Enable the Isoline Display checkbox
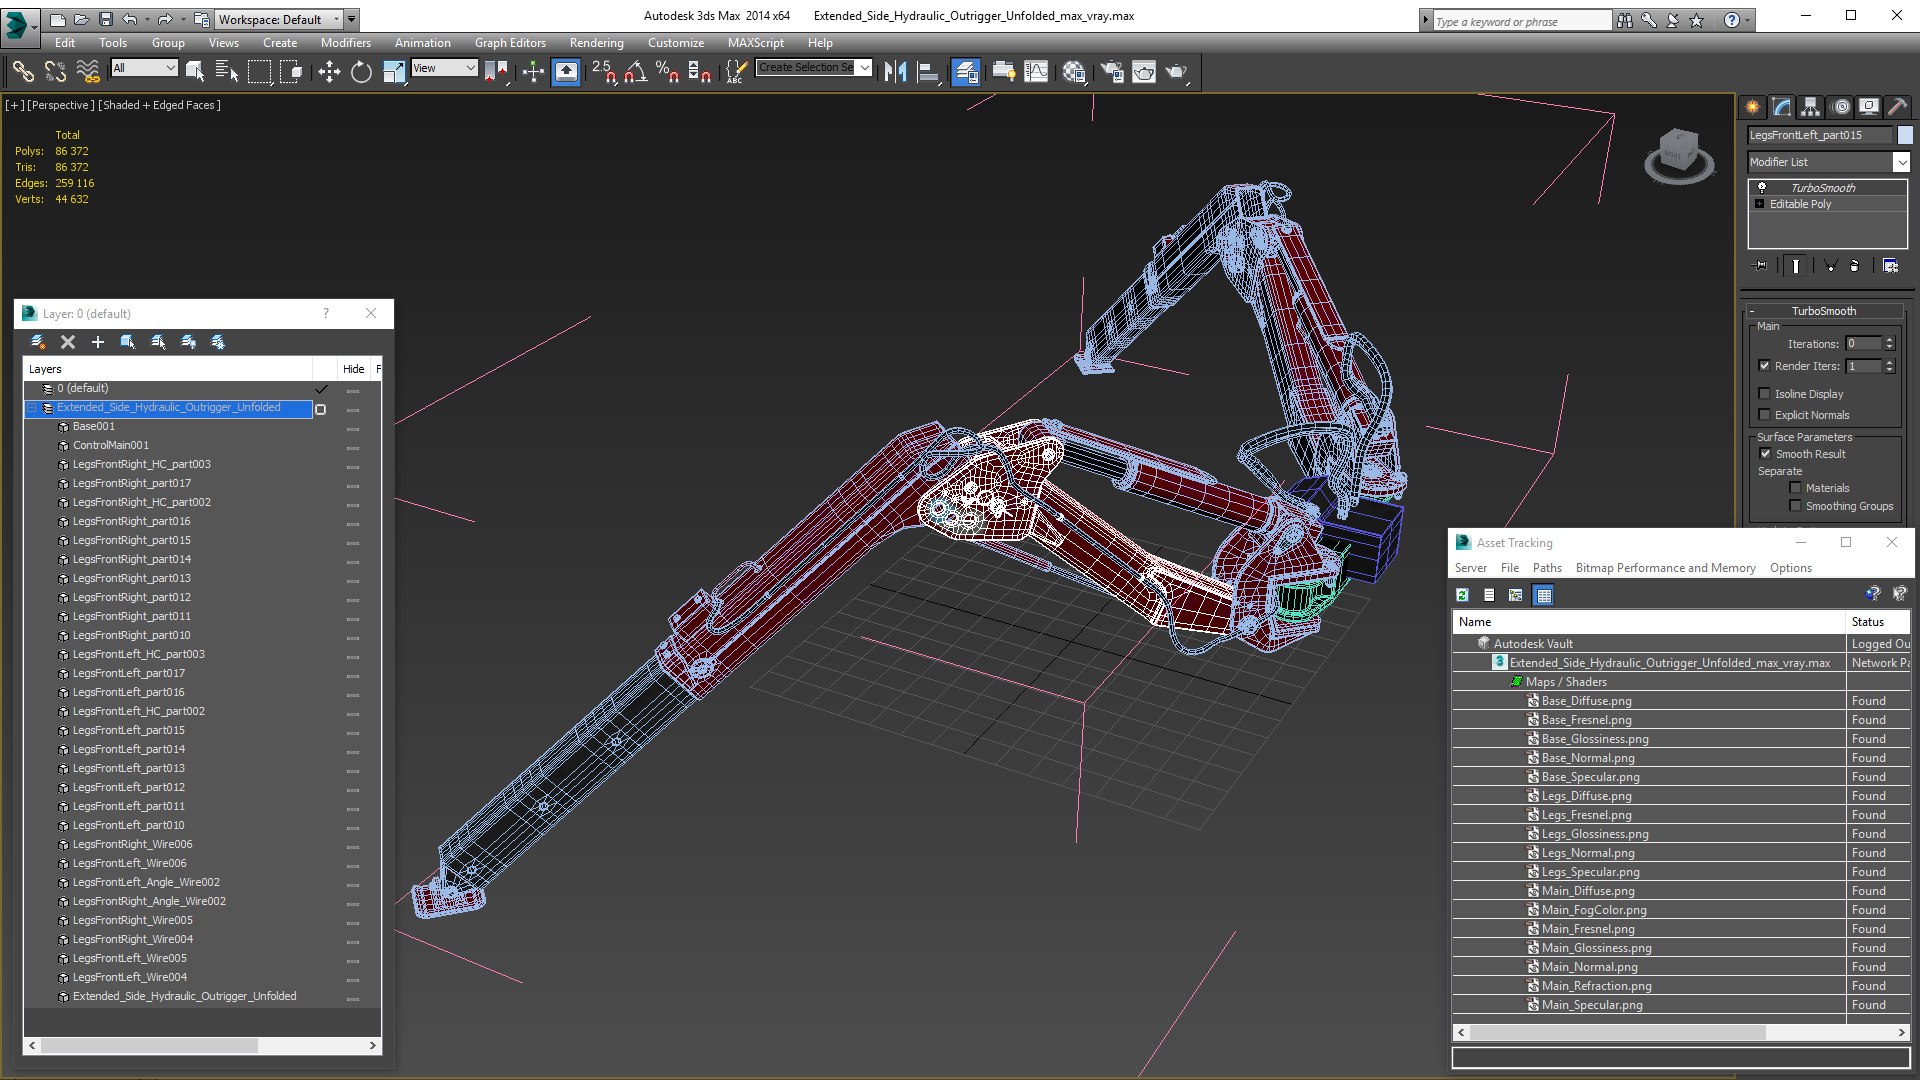 [1765, 394]
